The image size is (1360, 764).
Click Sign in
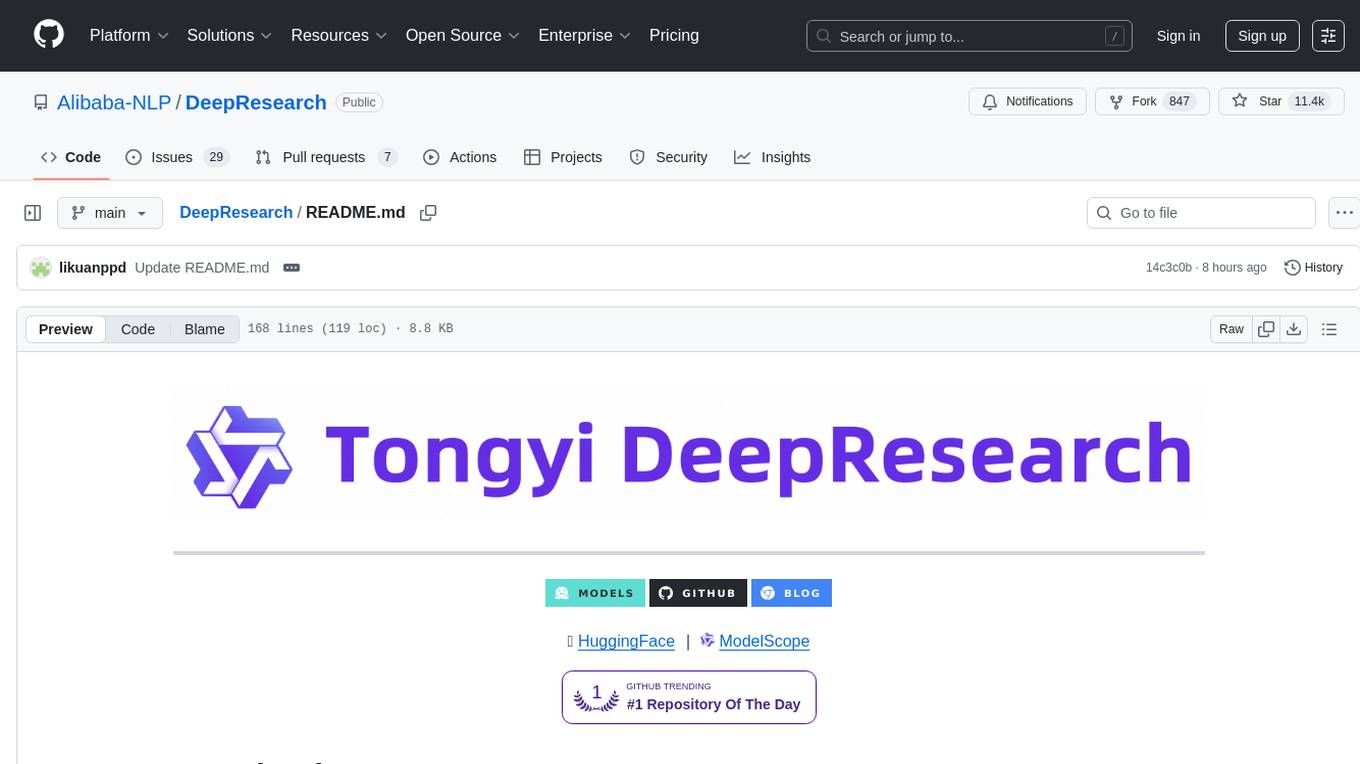pos(1178,36)
